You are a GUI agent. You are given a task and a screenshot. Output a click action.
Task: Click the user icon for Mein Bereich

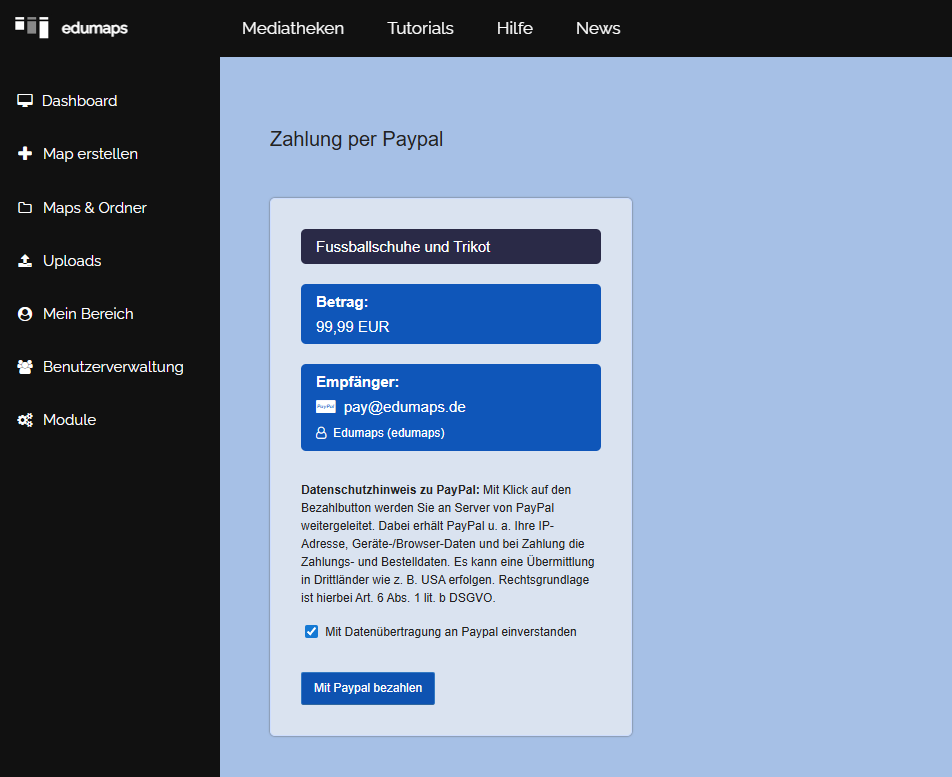[25, 314]
